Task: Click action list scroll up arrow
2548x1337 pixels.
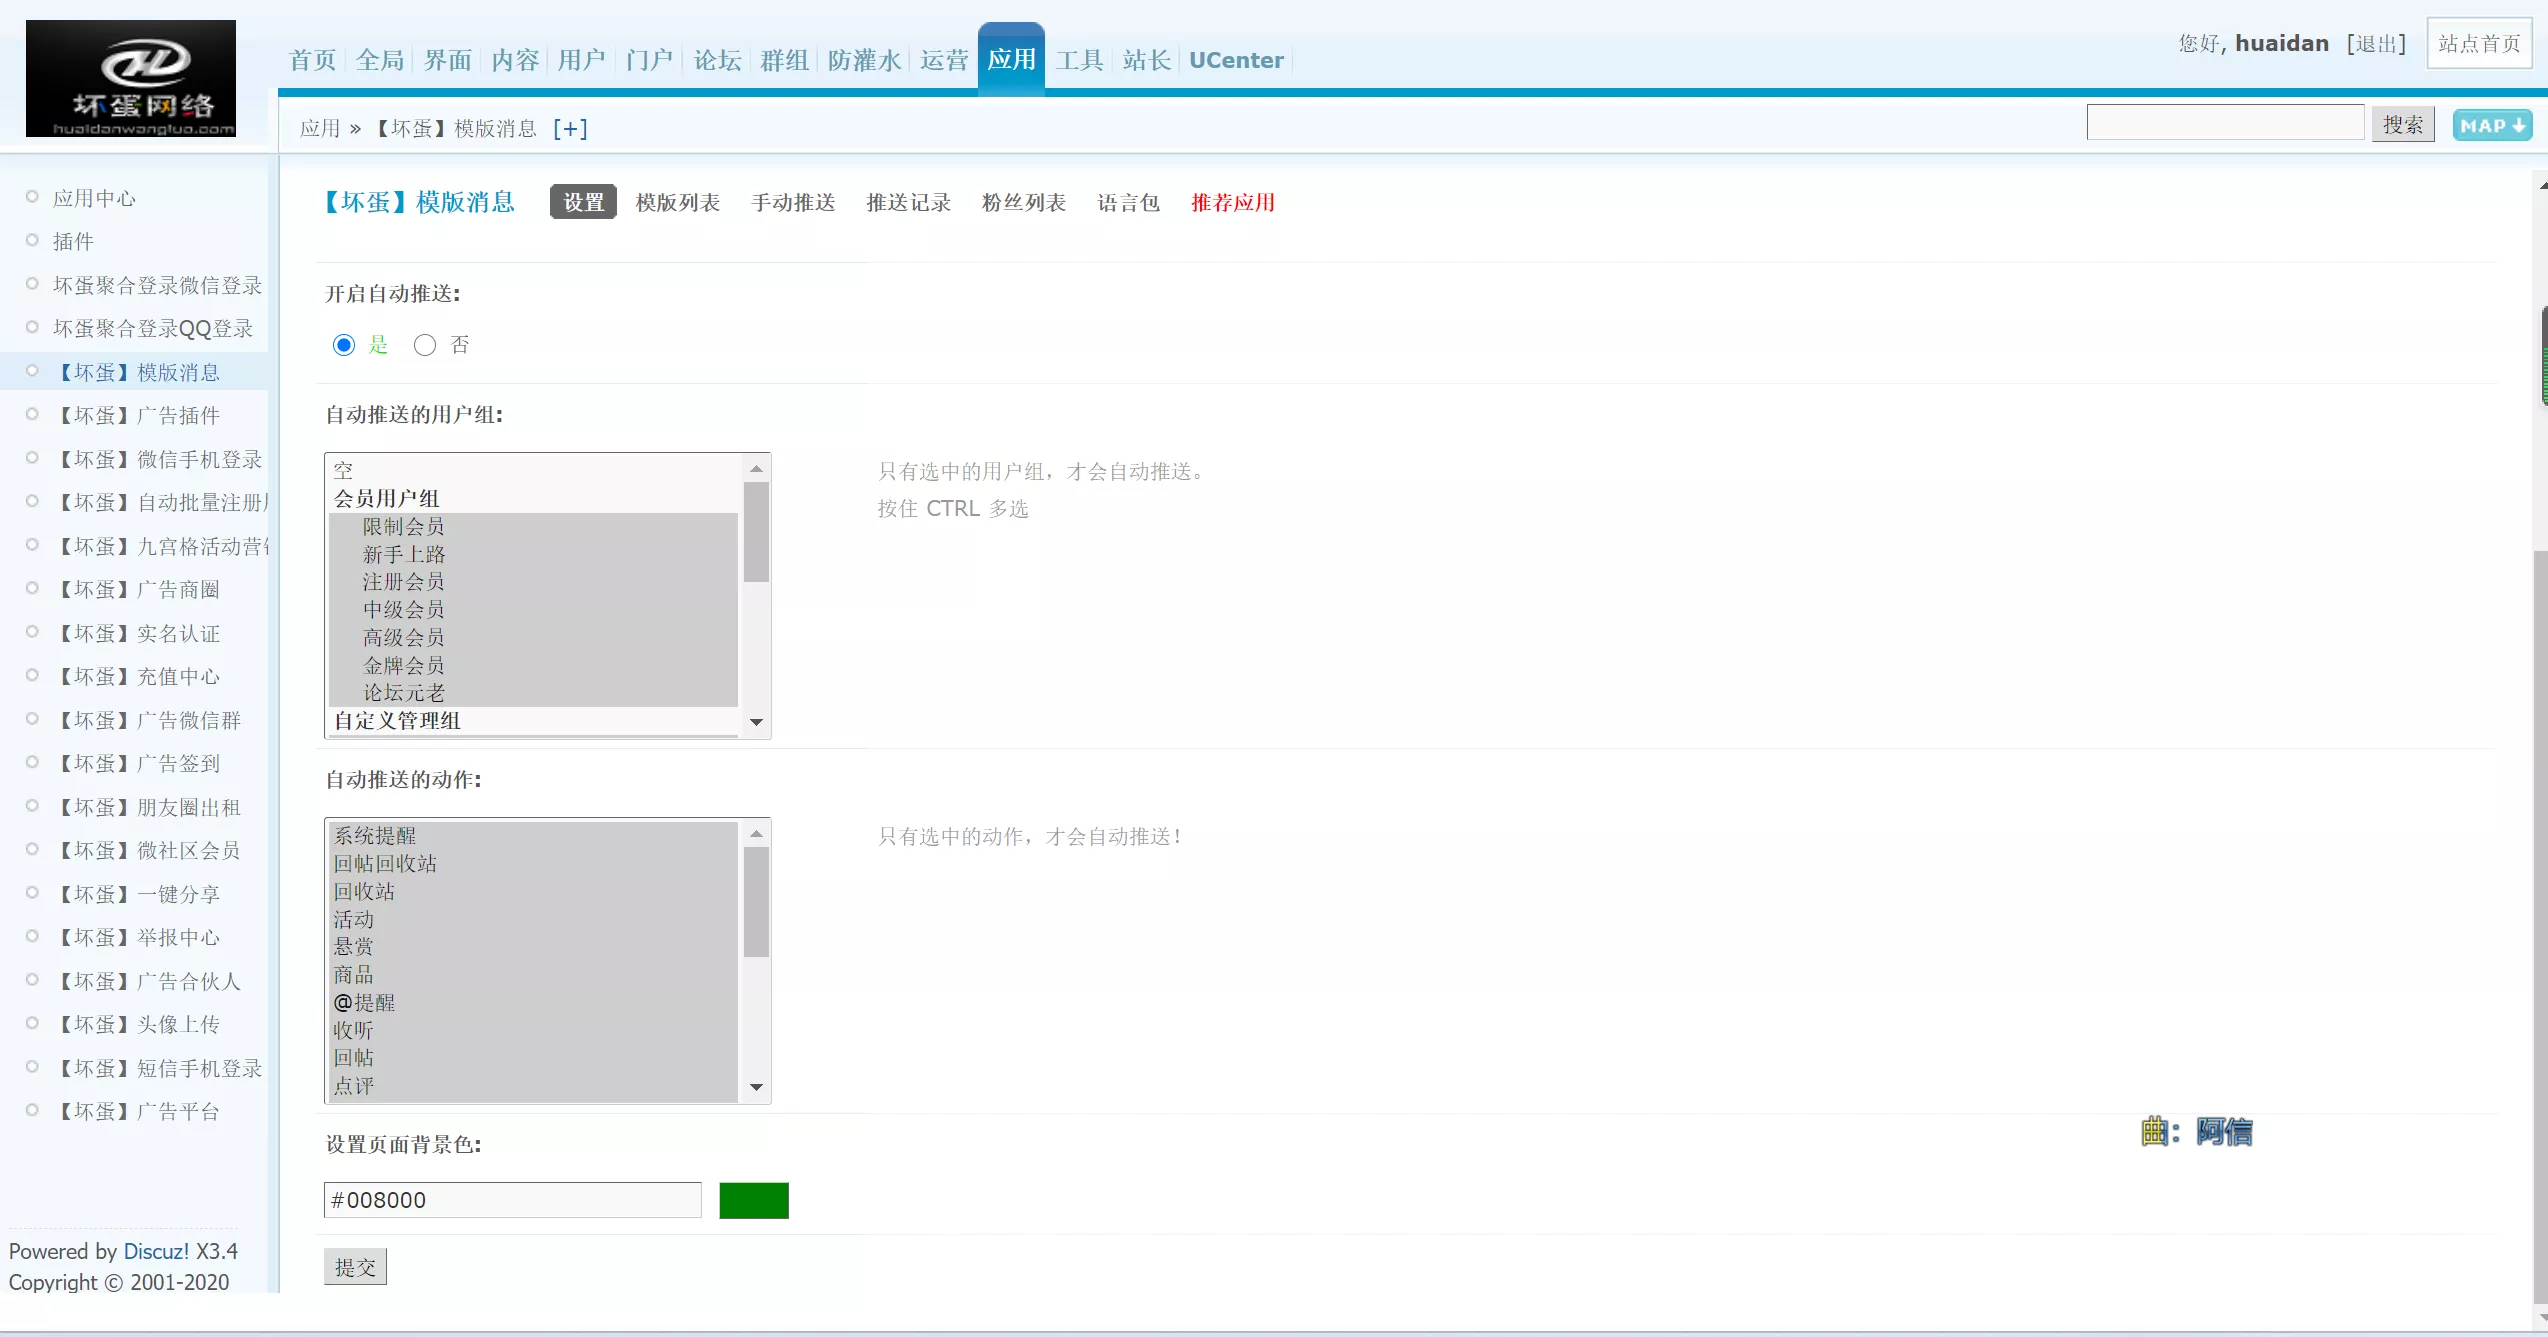Action: 756,834
